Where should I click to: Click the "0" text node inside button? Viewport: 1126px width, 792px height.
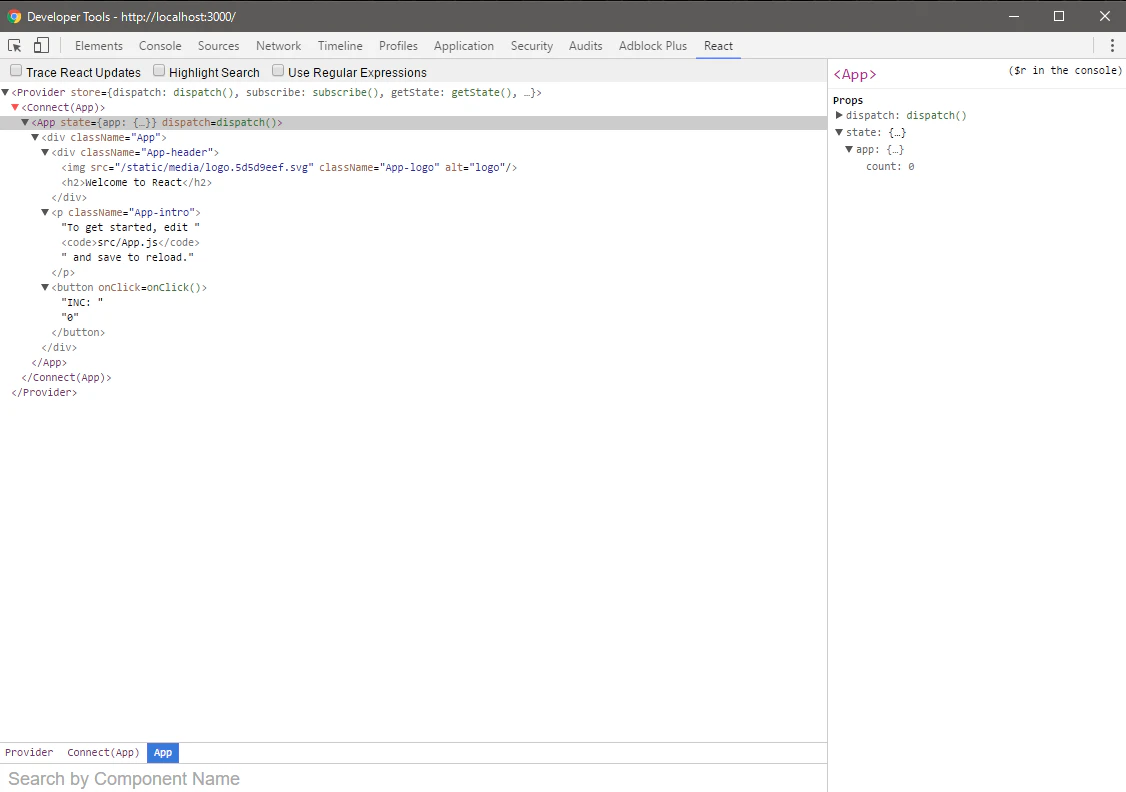[70, 318]
